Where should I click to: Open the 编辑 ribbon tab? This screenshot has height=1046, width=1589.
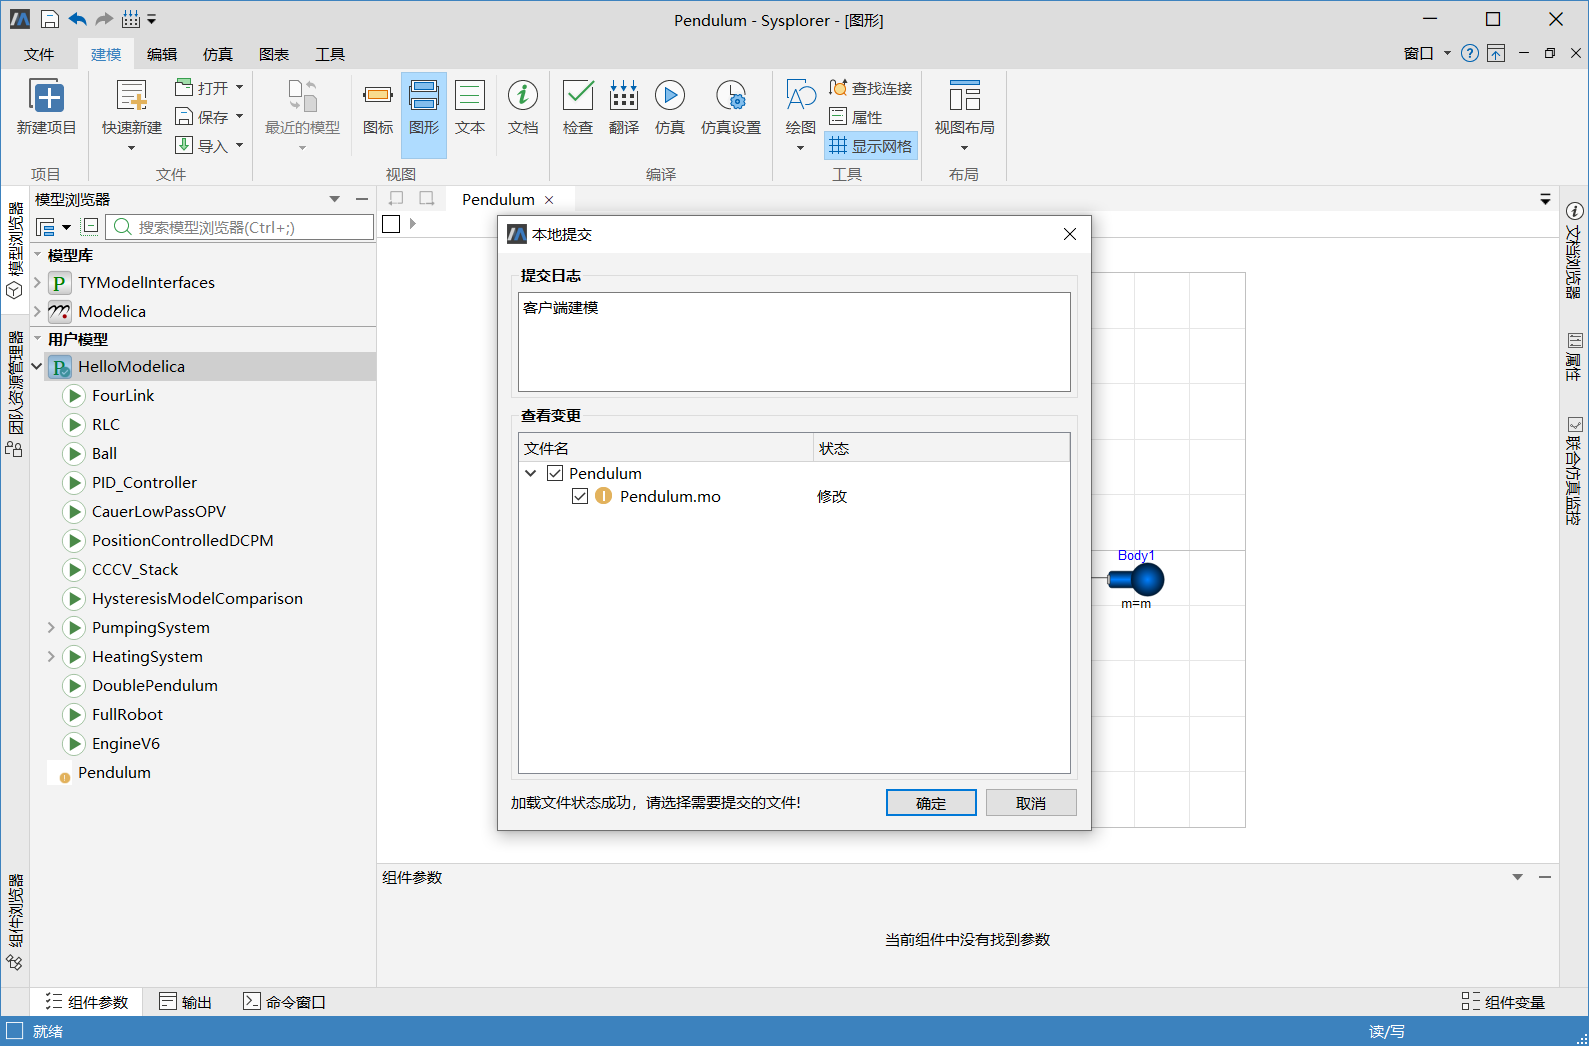[162, 54]
